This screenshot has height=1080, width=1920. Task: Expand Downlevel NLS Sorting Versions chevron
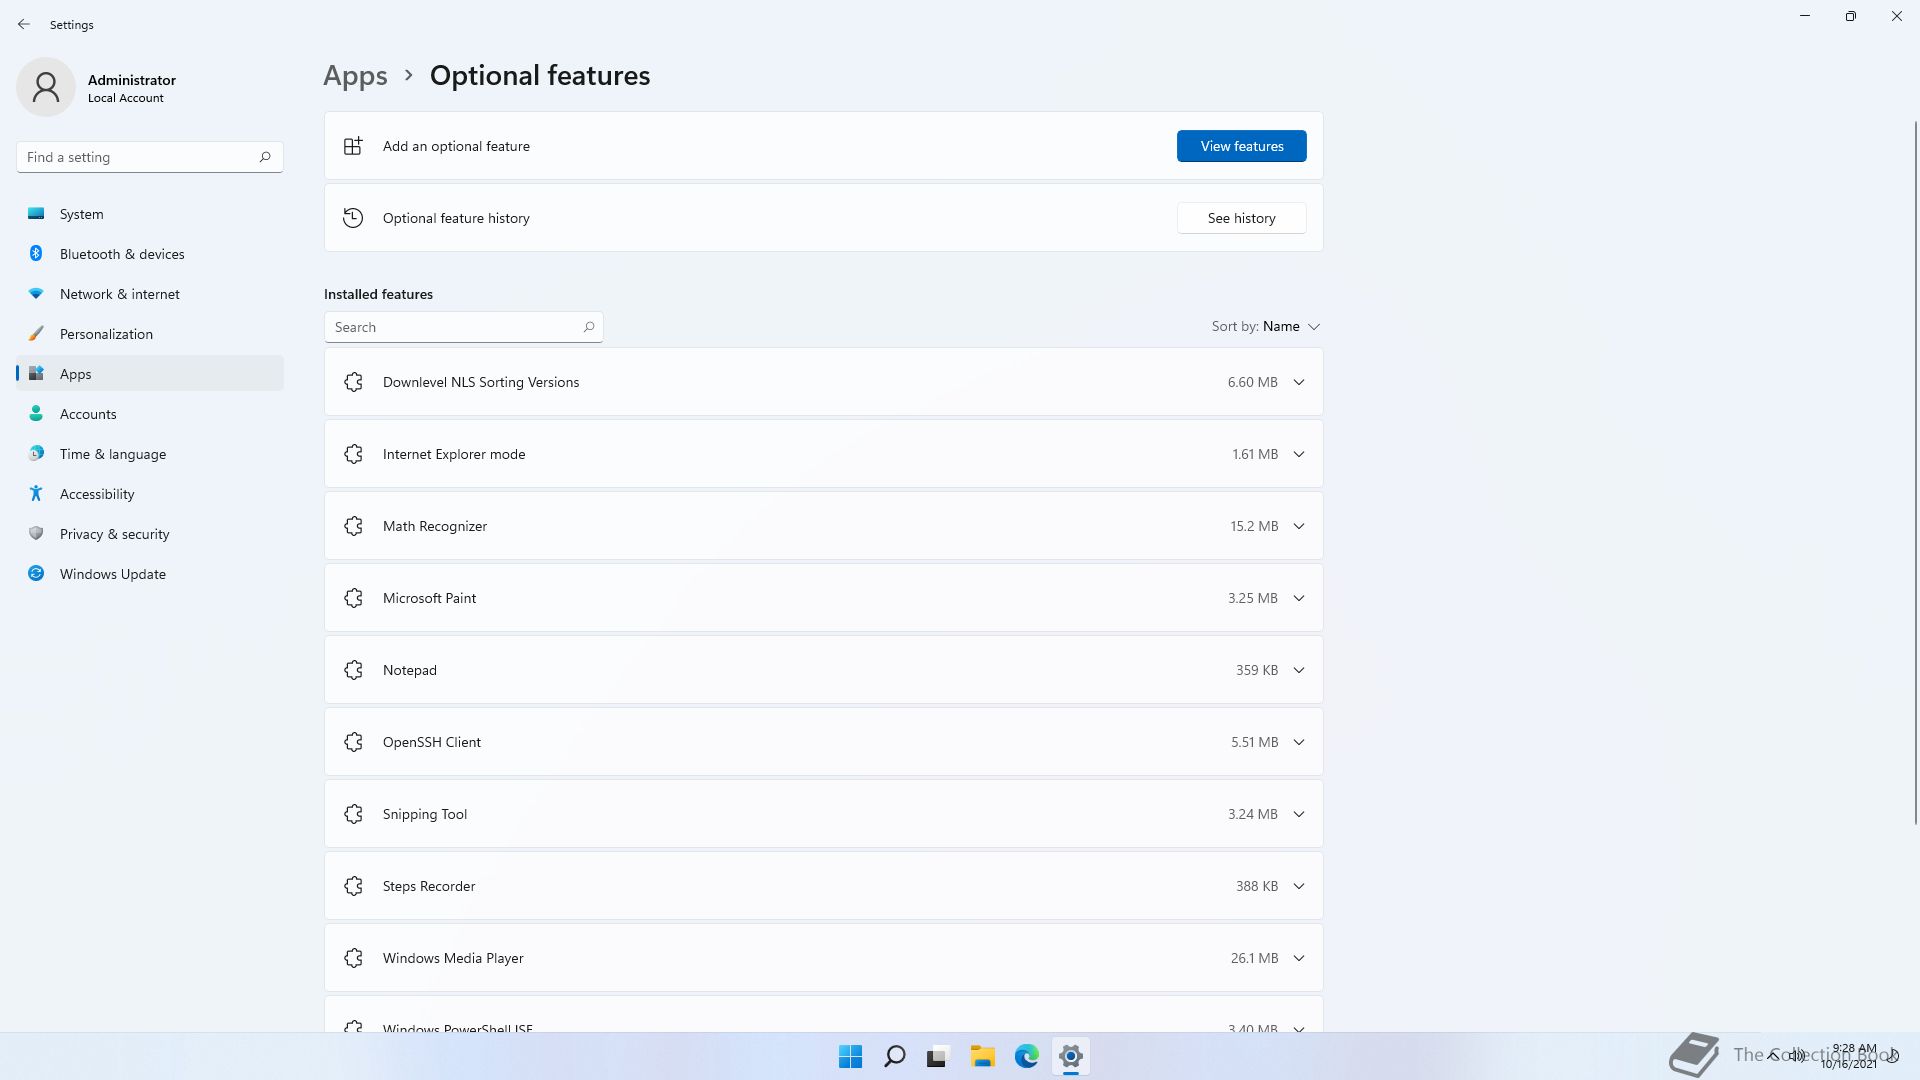coord(1299,382)
